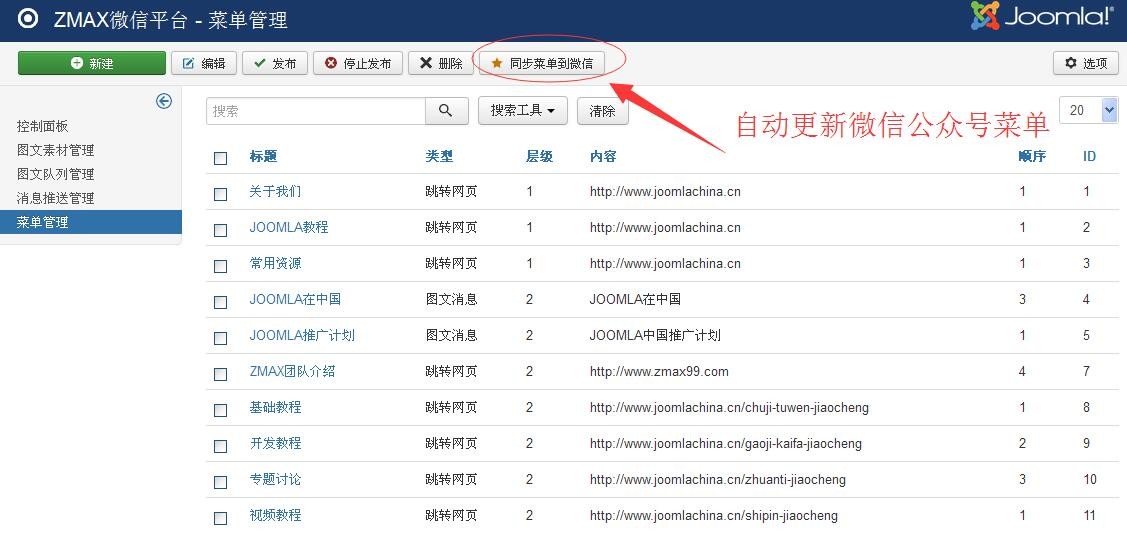Check the box for 关于我们 row
Image resolution: width=1127 pixels, height=537 pixels.
tap(221, 193)
